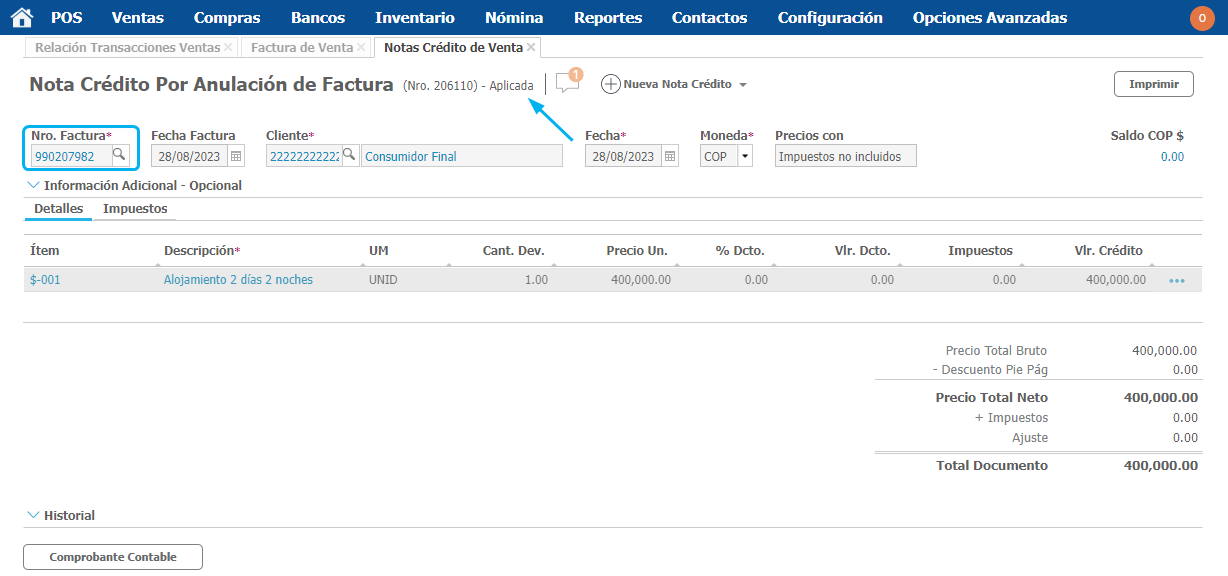The image size is (1228, 576).
Task: Expand the Nueva Nota Crédito dropdown arrow
Action: [742, 85]
